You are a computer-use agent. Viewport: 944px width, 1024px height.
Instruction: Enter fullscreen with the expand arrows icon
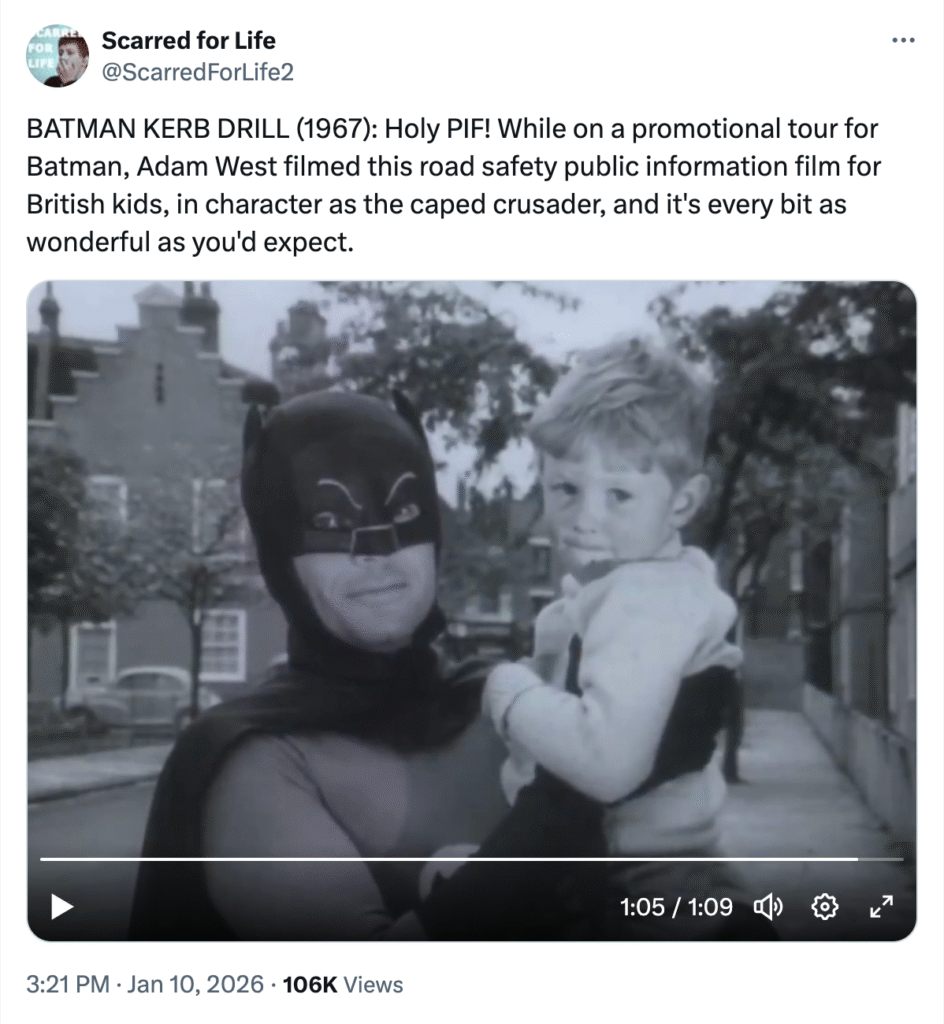click(881, 907)
